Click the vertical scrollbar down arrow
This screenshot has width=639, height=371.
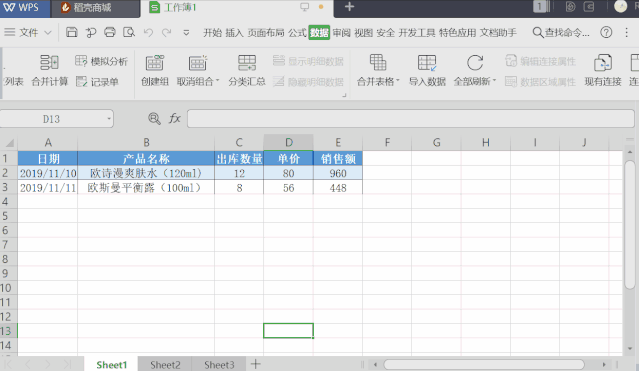pos(630,349)
